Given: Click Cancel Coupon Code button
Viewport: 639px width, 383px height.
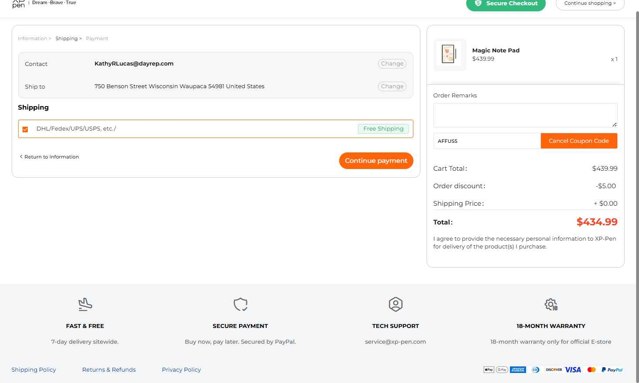Looking at the screenshot, I should [579, 141].
